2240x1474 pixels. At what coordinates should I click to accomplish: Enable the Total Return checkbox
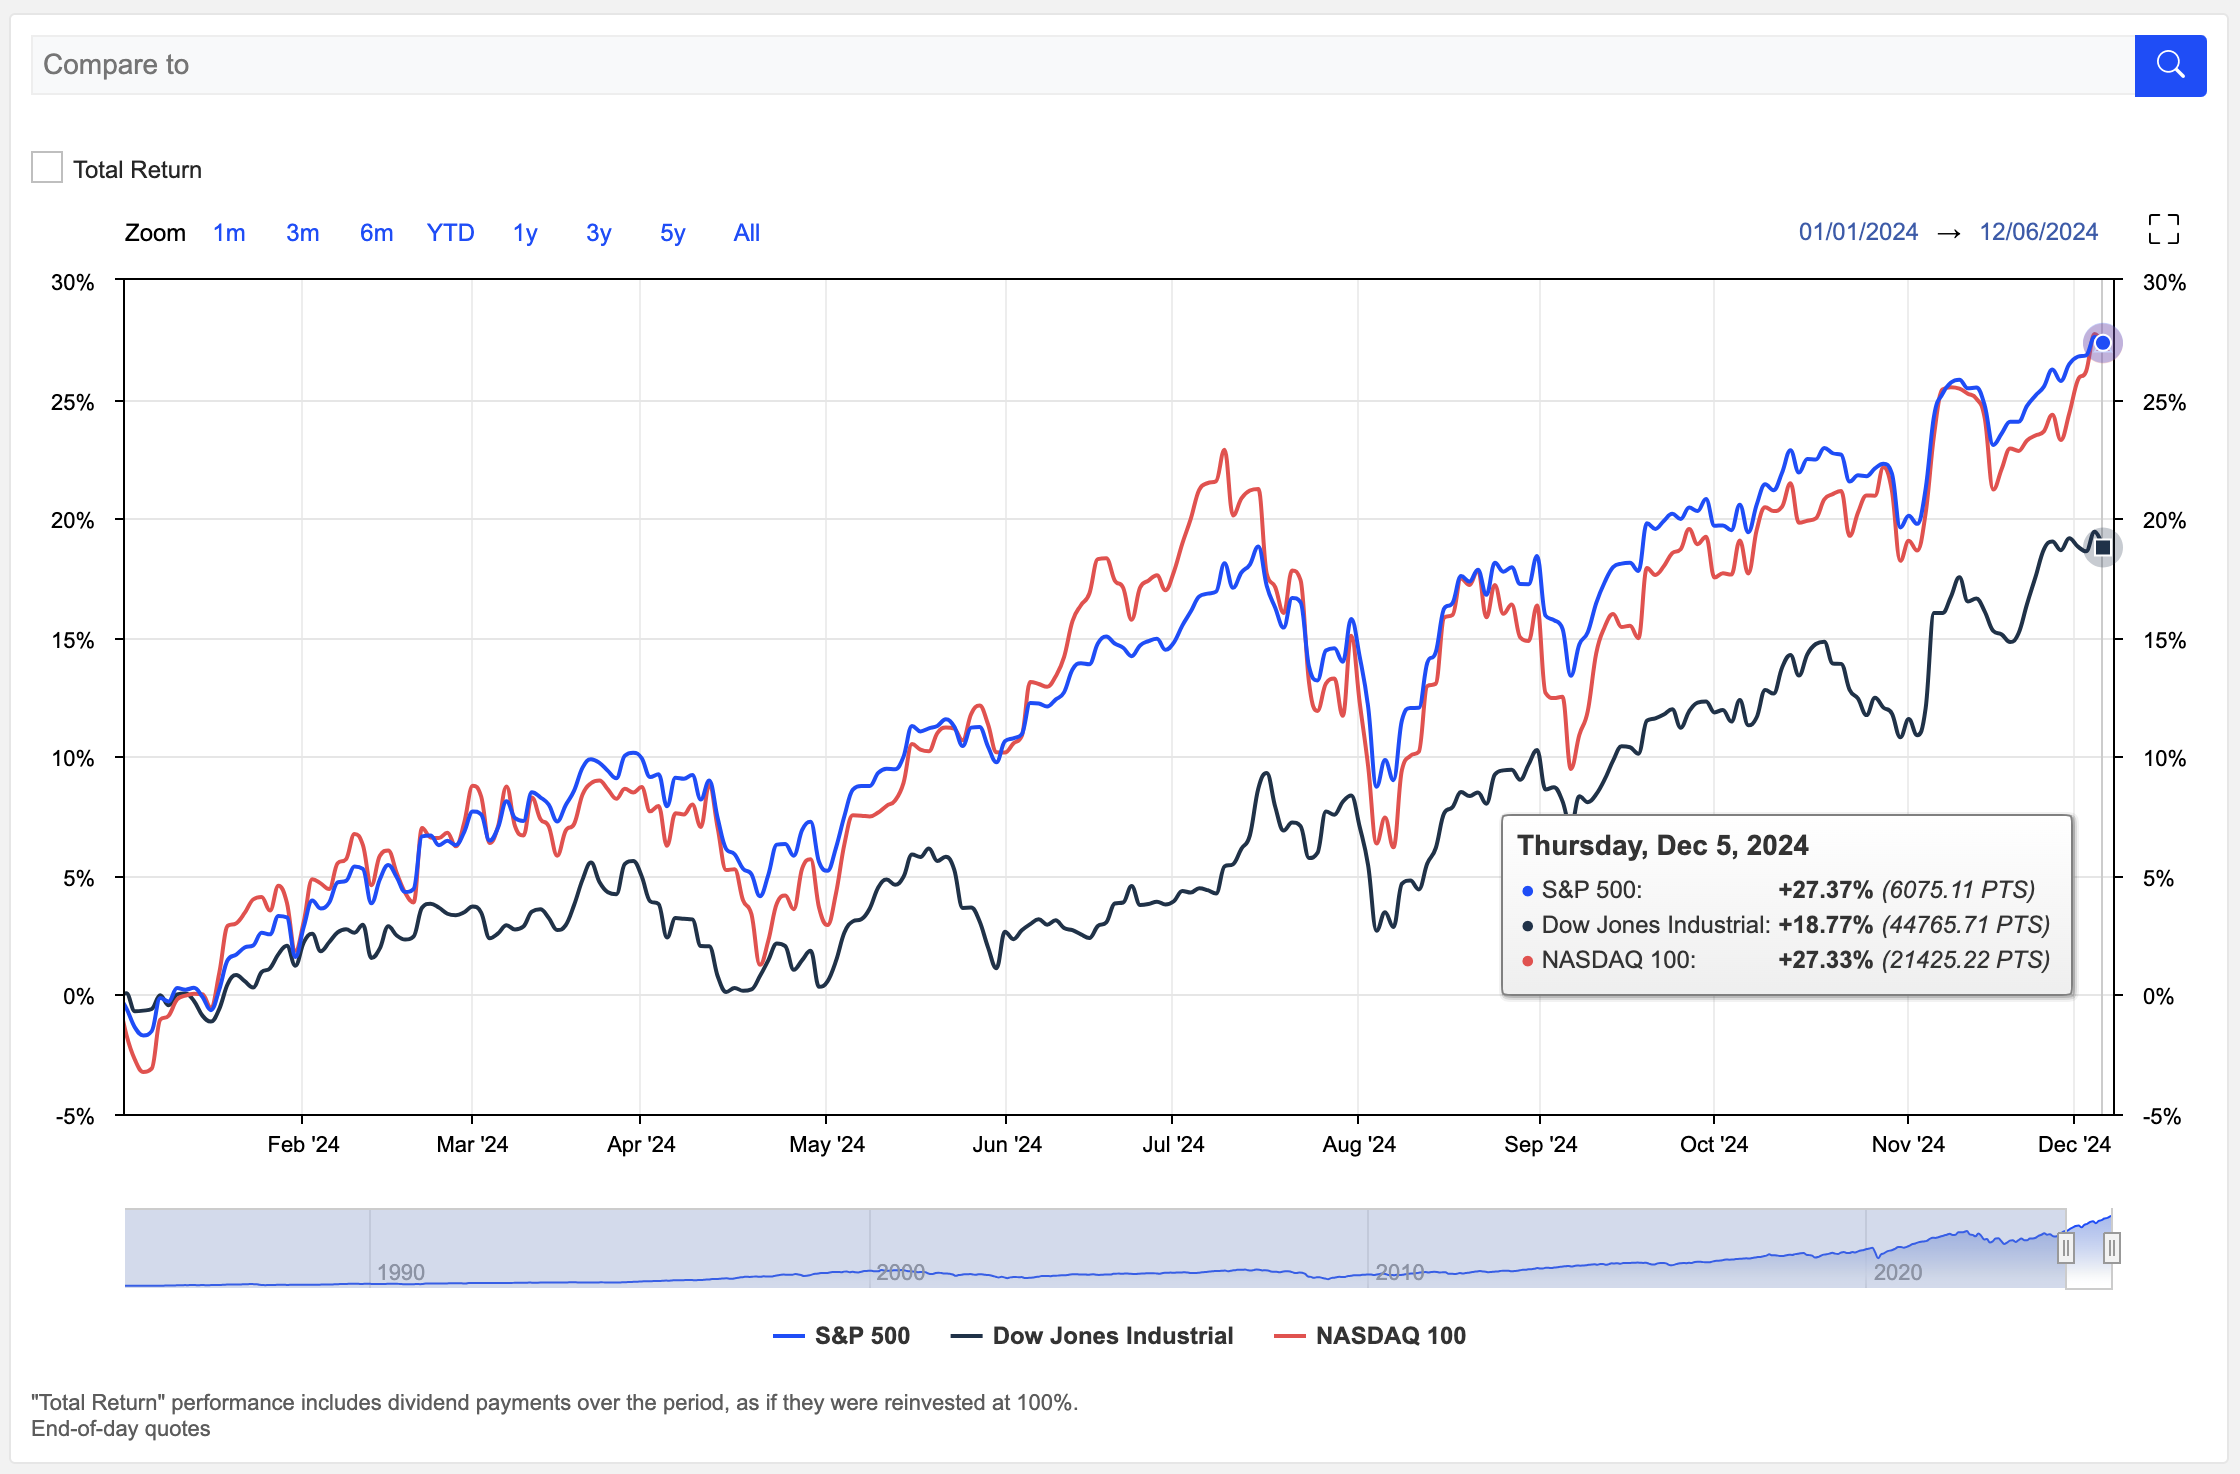[x=47, y=167]
